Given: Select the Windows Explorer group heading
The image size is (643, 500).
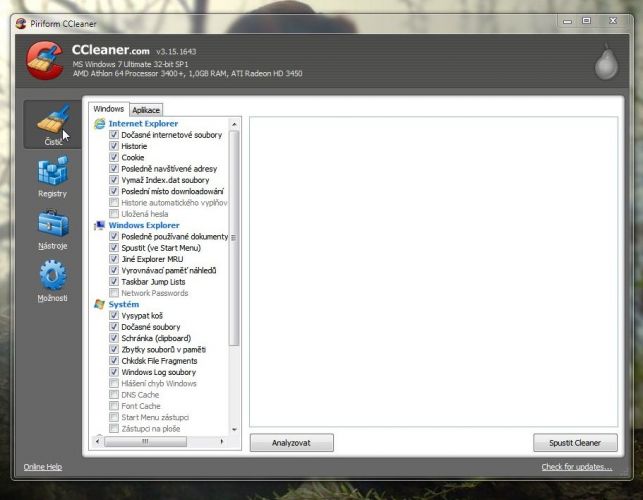Looking at the screenshot, I should pos(144,225).
